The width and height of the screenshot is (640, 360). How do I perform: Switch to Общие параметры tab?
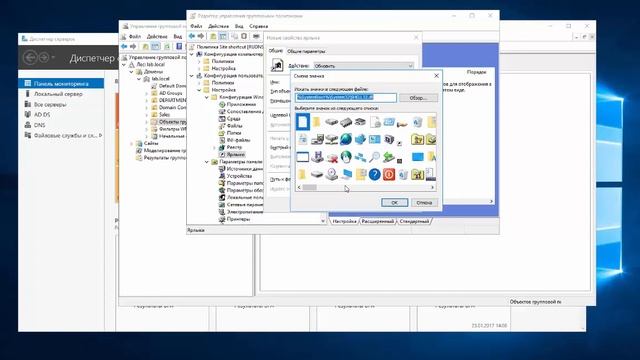pos(306,51)
